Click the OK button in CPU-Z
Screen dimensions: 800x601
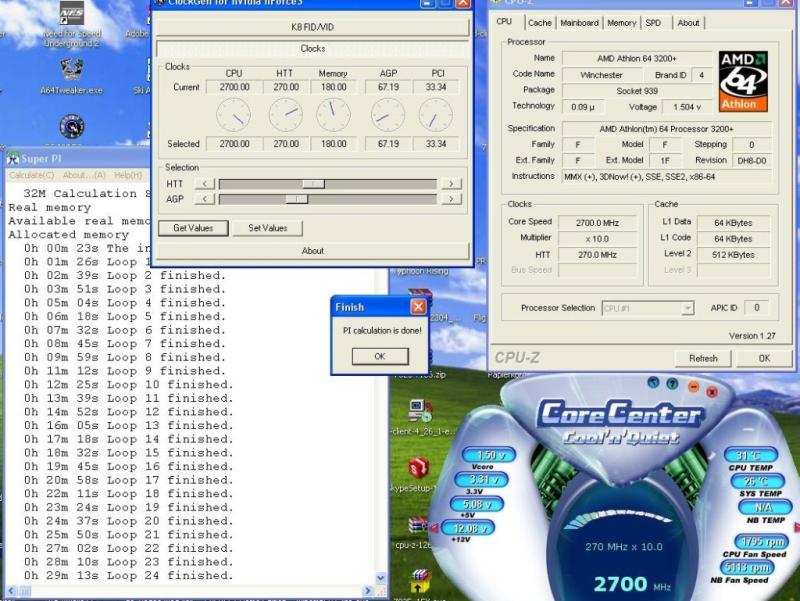tap(764, 358)
